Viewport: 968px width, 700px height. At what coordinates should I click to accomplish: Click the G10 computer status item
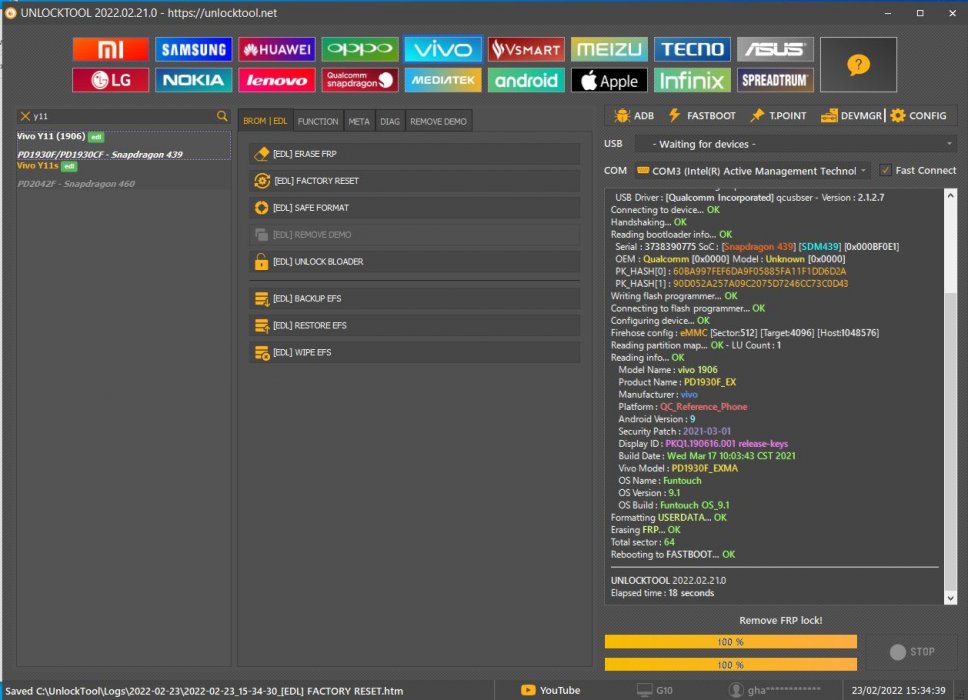pyautogui.click(x=655, y=690)
